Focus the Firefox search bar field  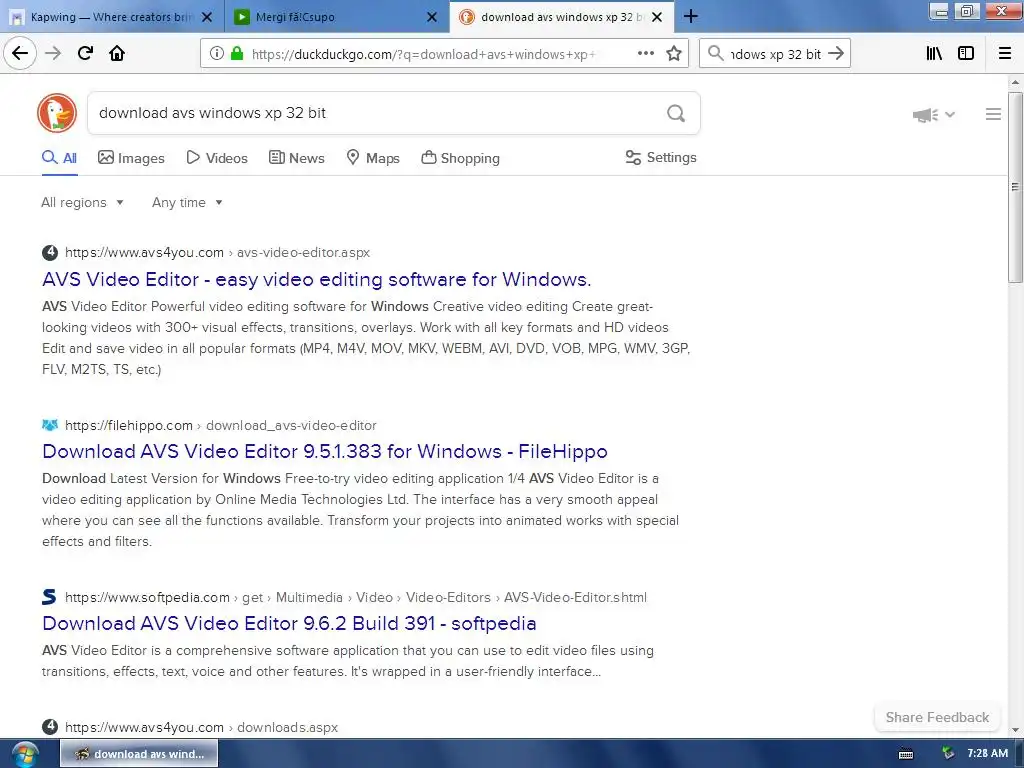pos(776,54)
